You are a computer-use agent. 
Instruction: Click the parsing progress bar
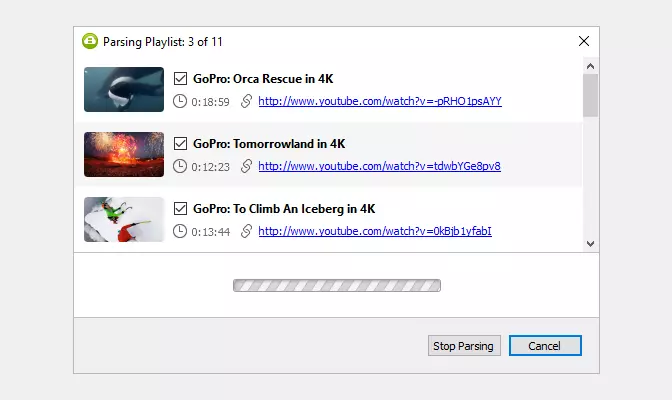click(337, 286)
